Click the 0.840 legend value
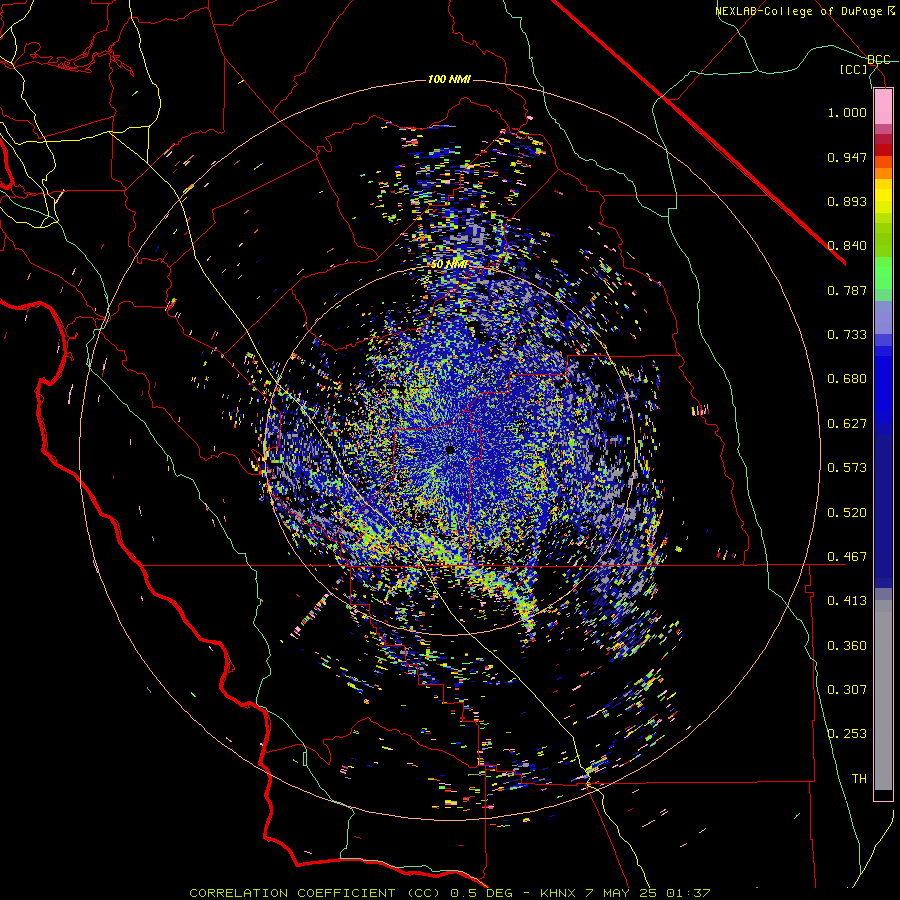This screenshot has width=900, height=900. coord(847,246)
